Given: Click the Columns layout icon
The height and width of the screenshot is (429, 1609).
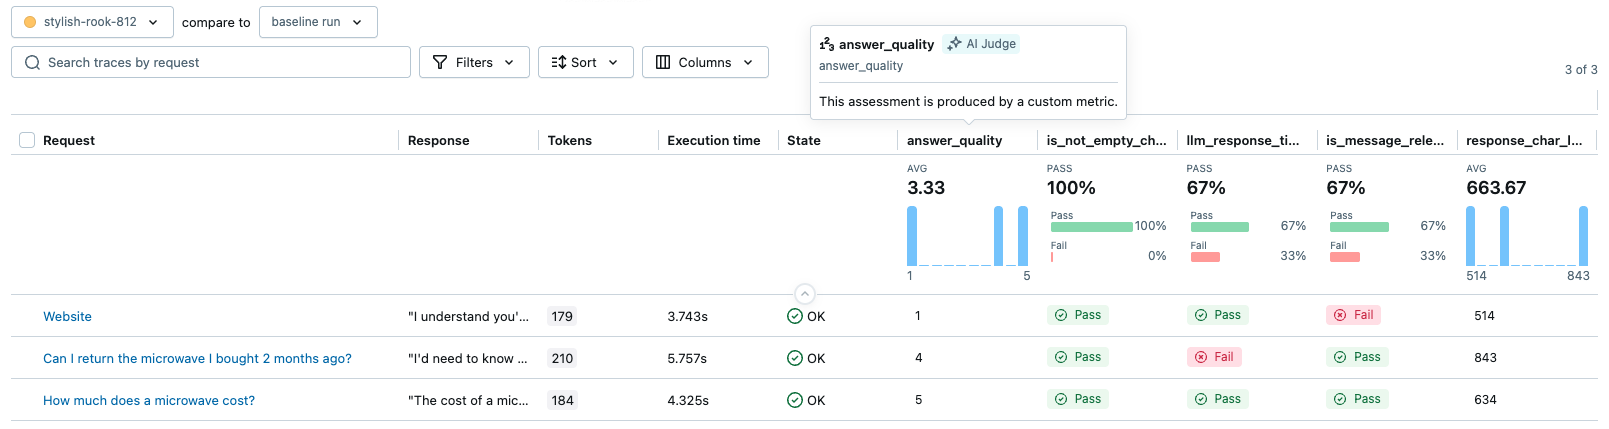Looking at the screenshot, I should point(663,62).
